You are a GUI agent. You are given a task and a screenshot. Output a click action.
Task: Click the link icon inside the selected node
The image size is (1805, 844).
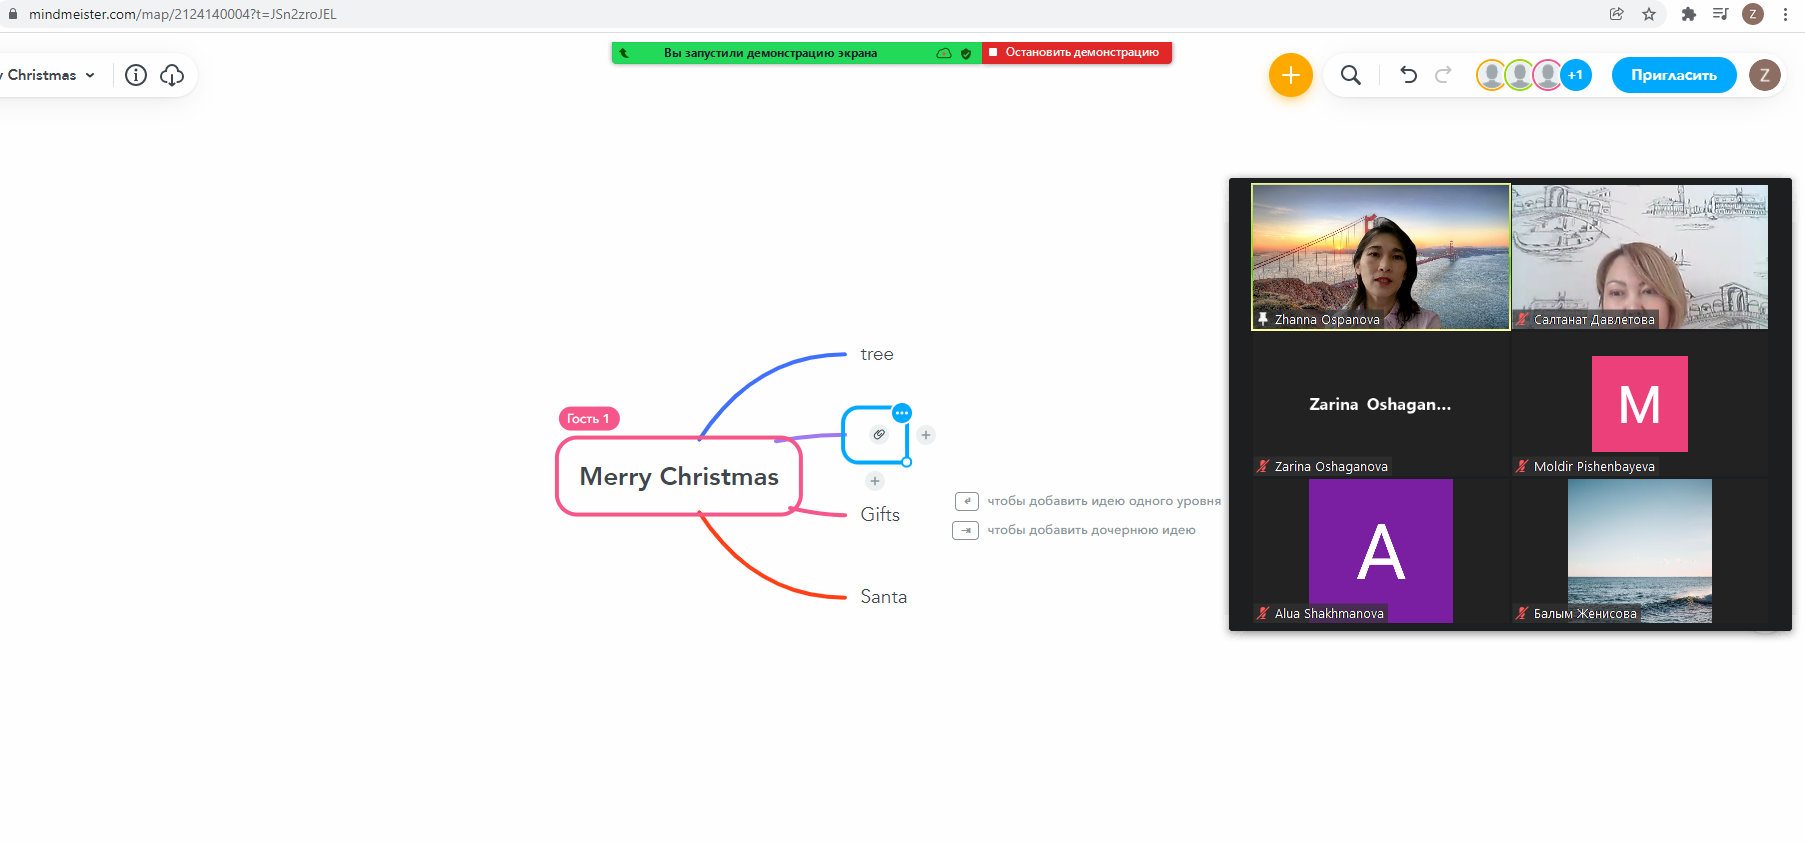tap(879, 434)
